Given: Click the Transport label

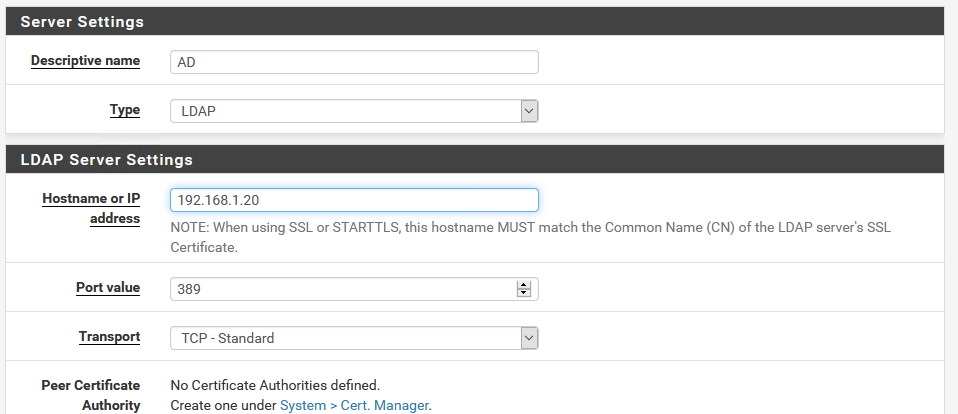Looking at the screenshot, I should 109,336.
